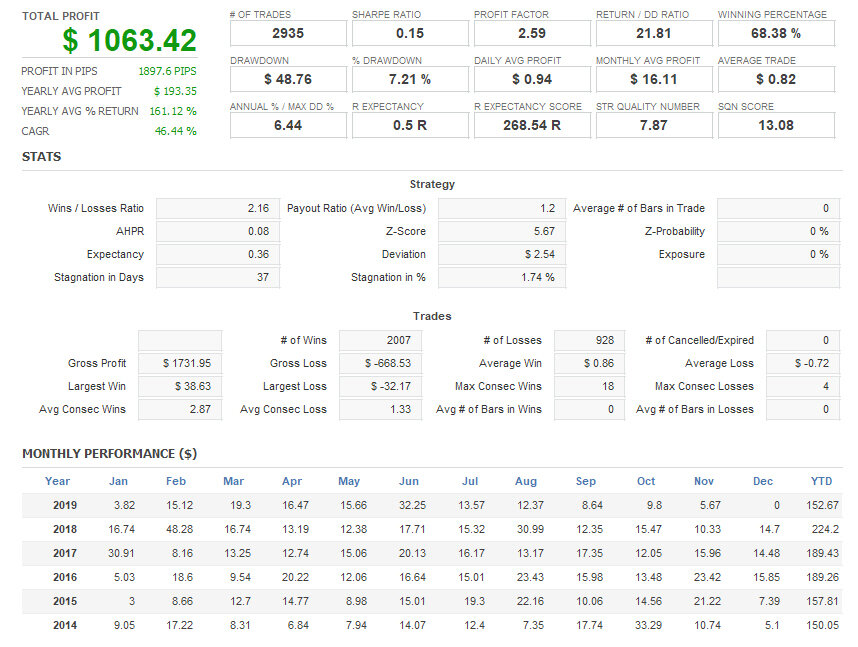Click 2016 November value 23.42
This screenshot has height=647, width=858.
click(x=708, y=577)
